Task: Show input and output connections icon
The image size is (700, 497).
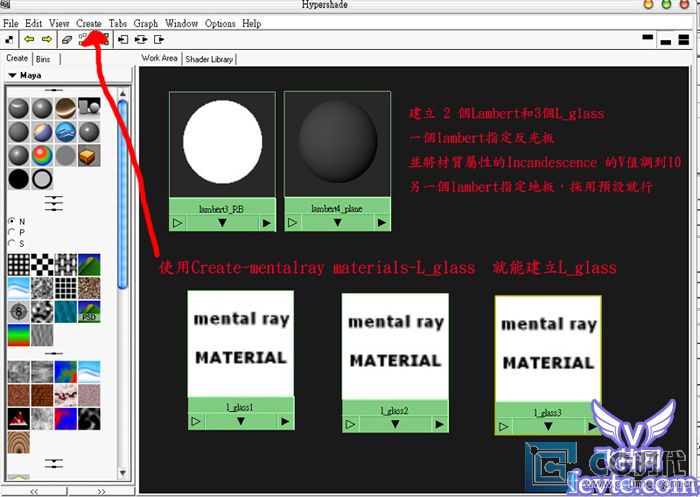Action: point(141,40)
